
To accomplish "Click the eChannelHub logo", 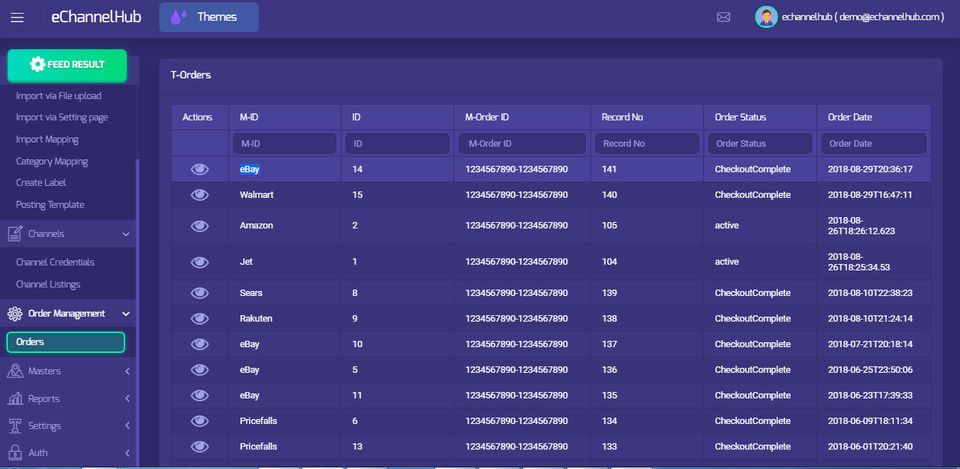I will pyautogui.click(x=96, y=17).
